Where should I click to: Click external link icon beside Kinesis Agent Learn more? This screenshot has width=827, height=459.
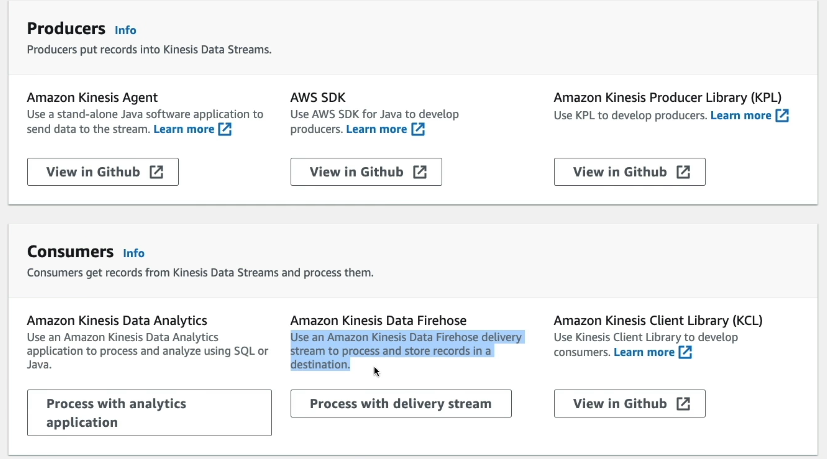[x=225, y=129]
